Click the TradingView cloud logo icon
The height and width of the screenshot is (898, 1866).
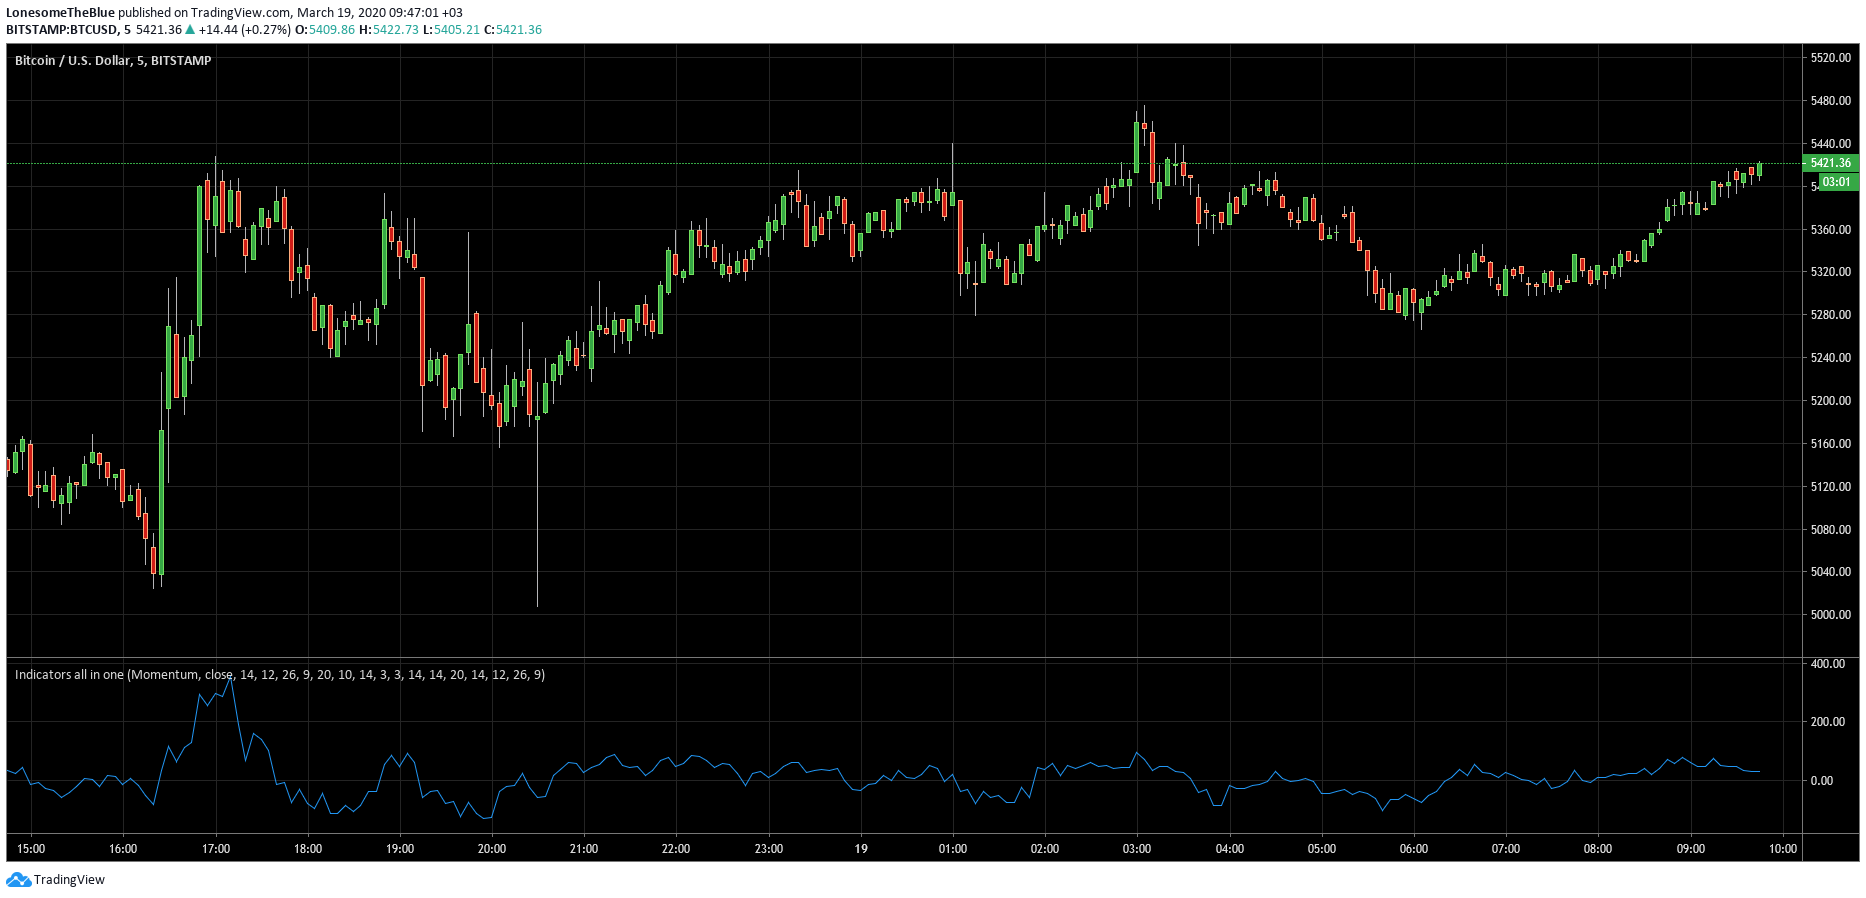click(x=18, y=880)
